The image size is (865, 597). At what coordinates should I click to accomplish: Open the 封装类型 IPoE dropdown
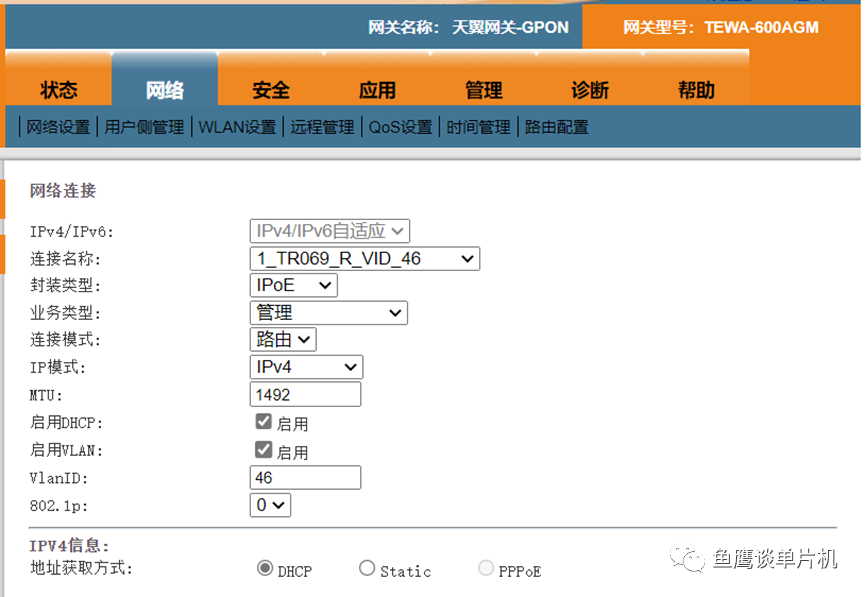coord(293,285)
